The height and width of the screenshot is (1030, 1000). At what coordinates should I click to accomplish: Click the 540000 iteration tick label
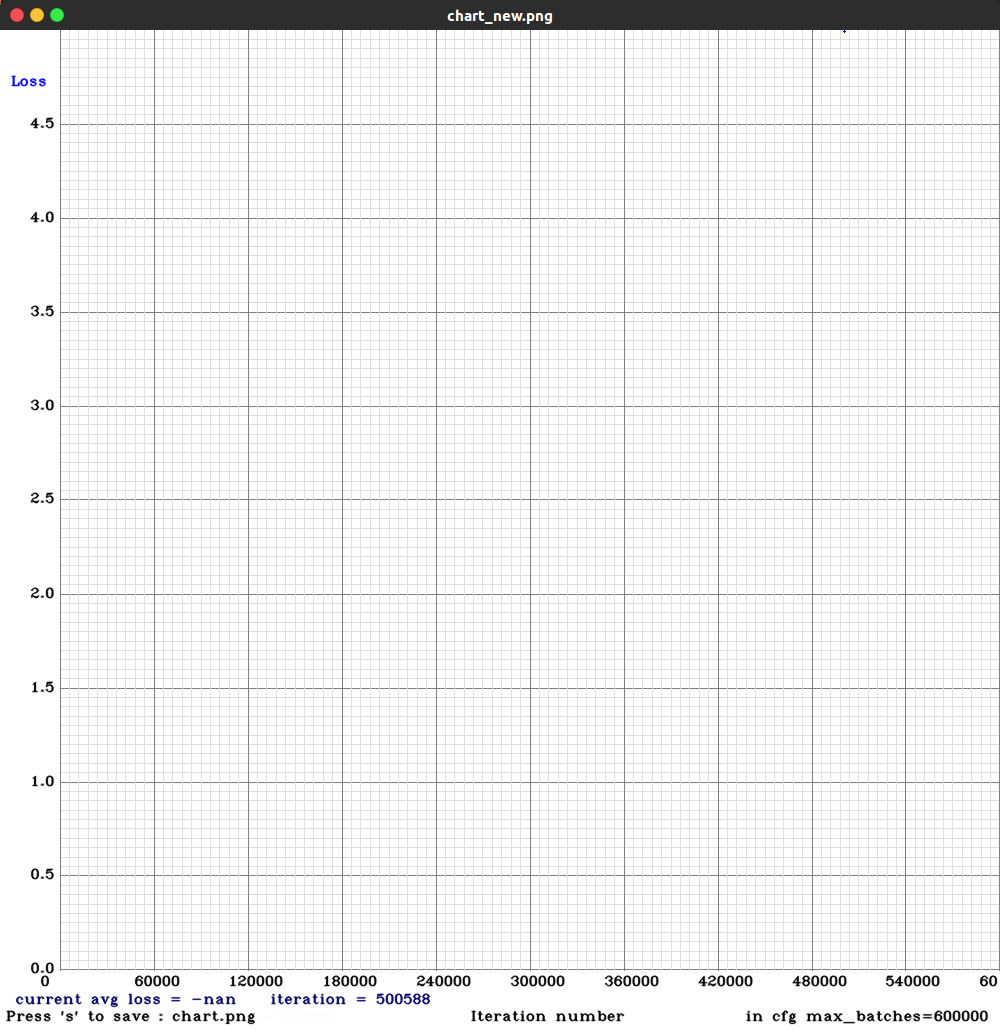tap(913, 981)
